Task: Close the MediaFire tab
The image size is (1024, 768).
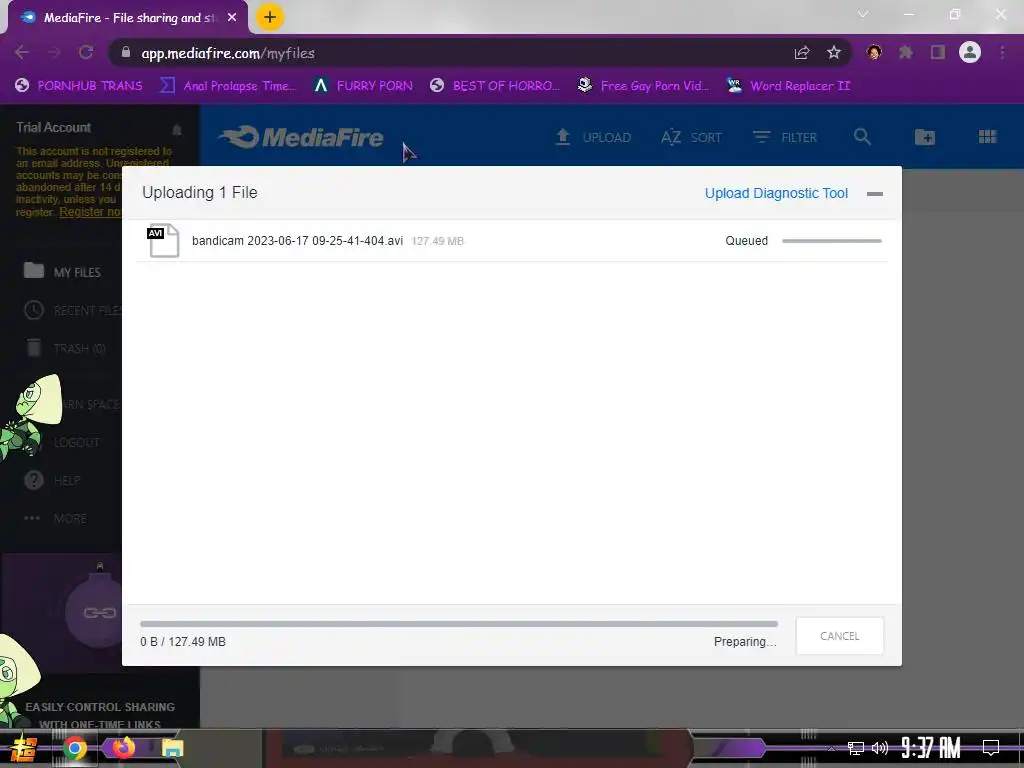Action: [232, 18]
